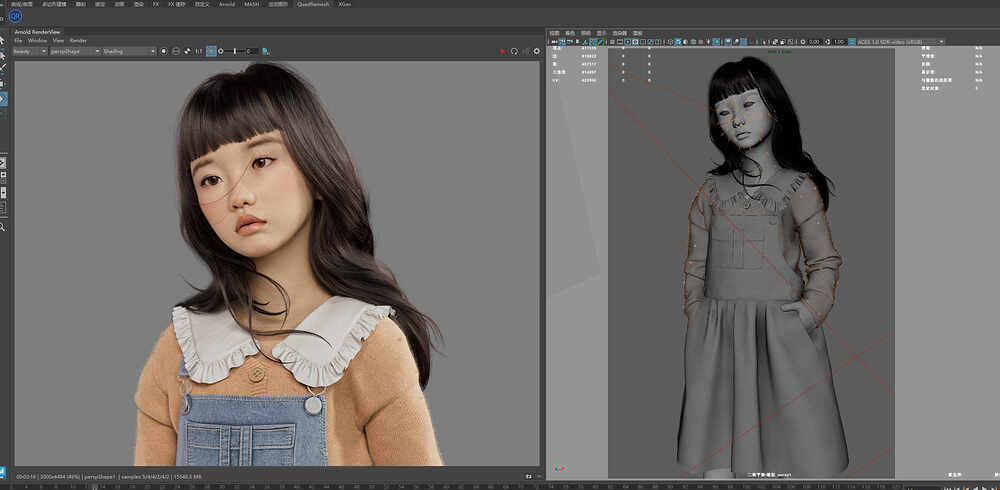
Task: Open the last viewport panel menu
Action: coord(637,33)
